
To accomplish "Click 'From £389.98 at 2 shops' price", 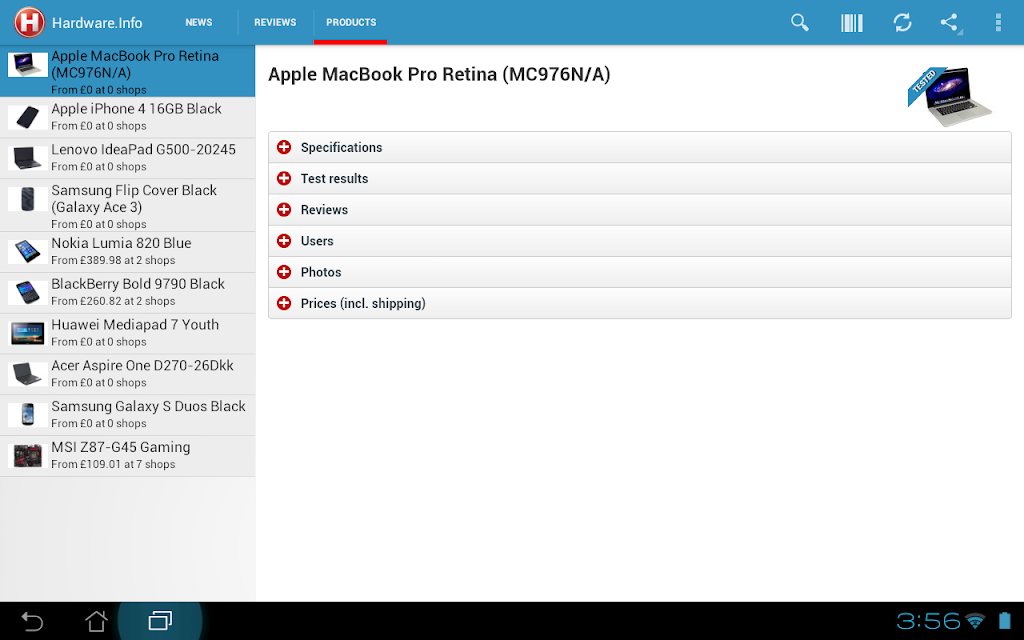I will (x=113, y=260).
